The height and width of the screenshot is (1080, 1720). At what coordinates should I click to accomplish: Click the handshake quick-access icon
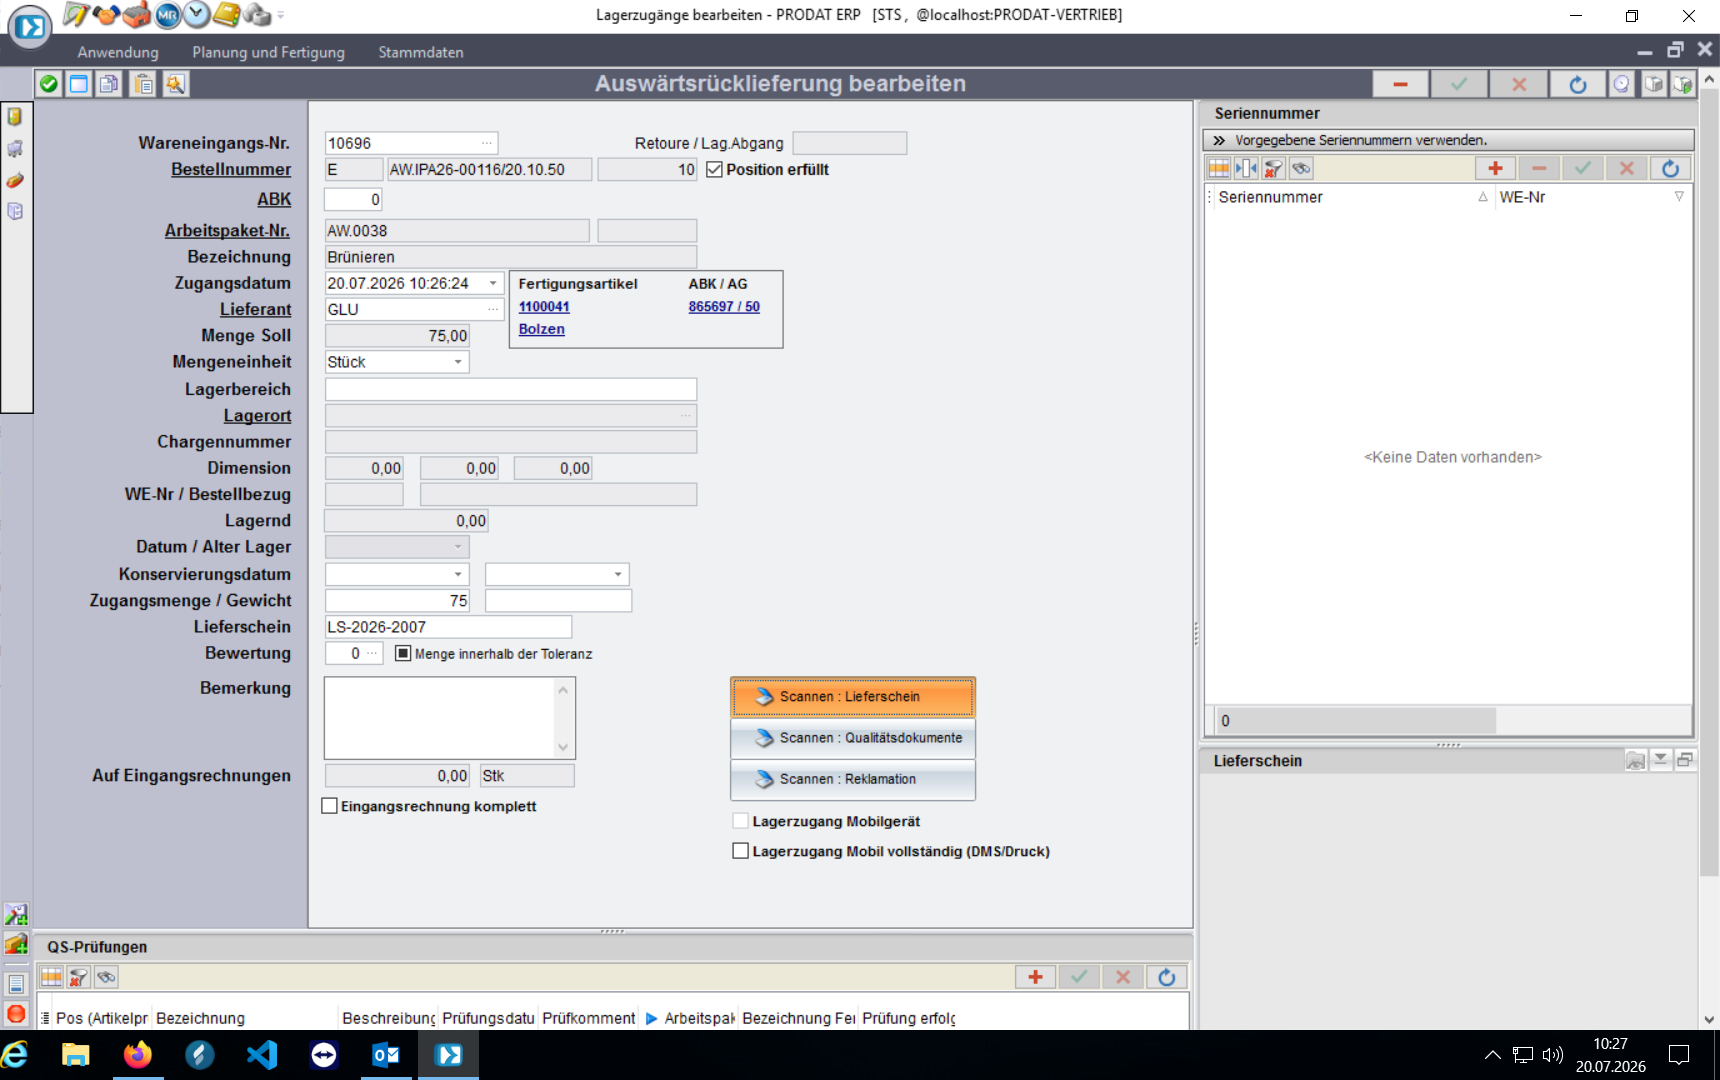click(106, 14)
